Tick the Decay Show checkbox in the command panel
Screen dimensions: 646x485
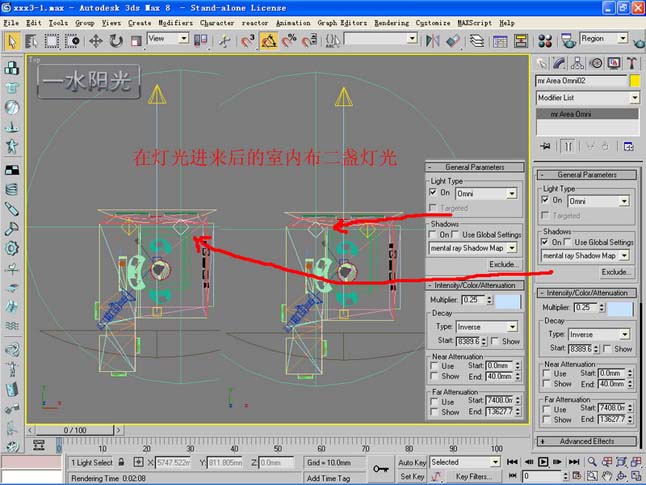[x=608, y=348]
